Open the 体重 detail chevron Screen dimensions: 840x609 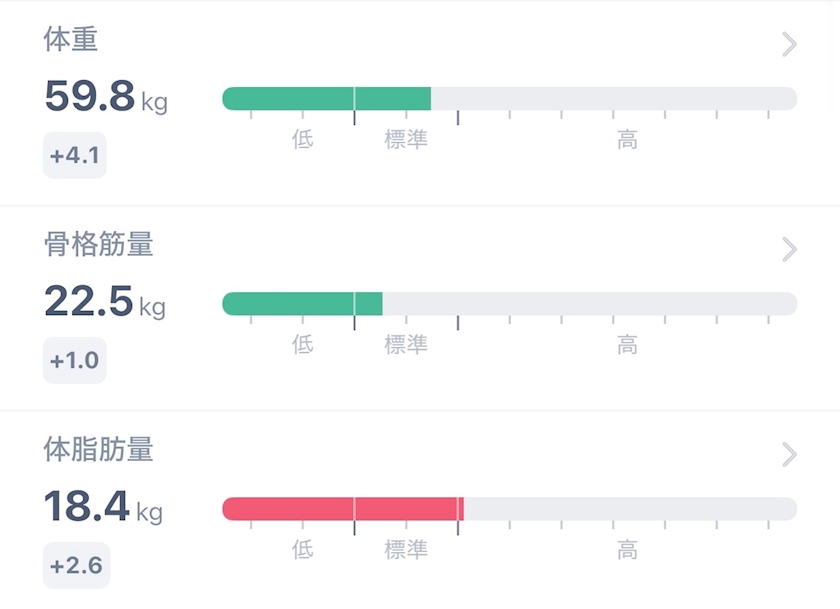pyautogui.click(x=789, y=44)
